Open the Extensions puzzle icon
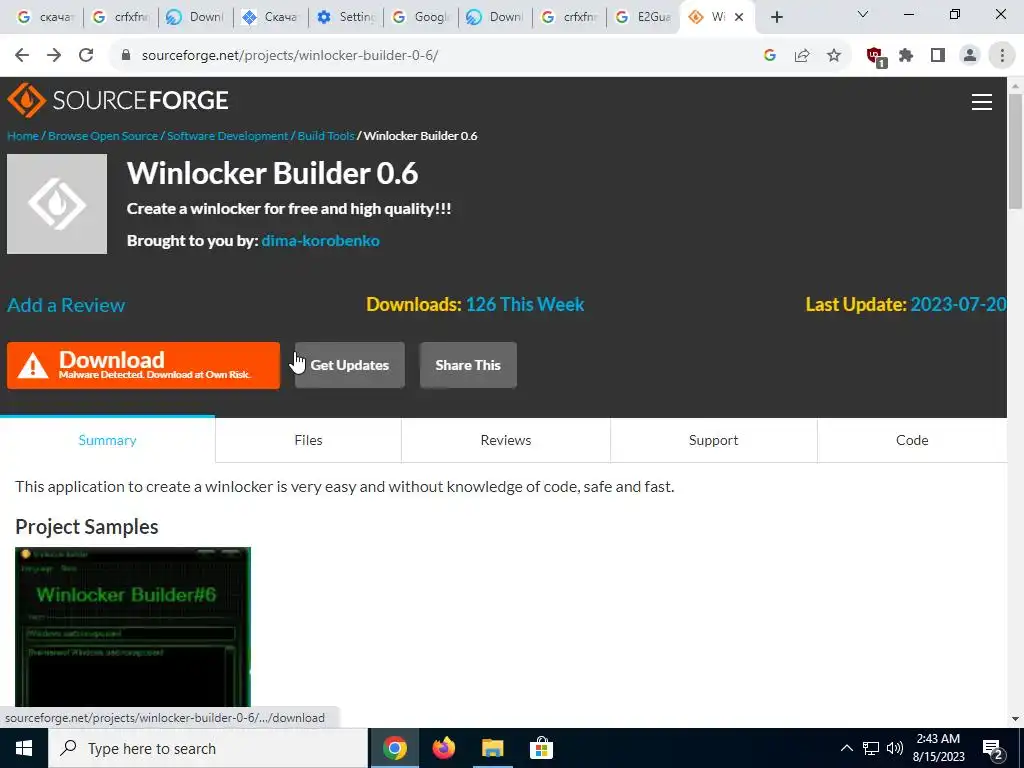 906,56
